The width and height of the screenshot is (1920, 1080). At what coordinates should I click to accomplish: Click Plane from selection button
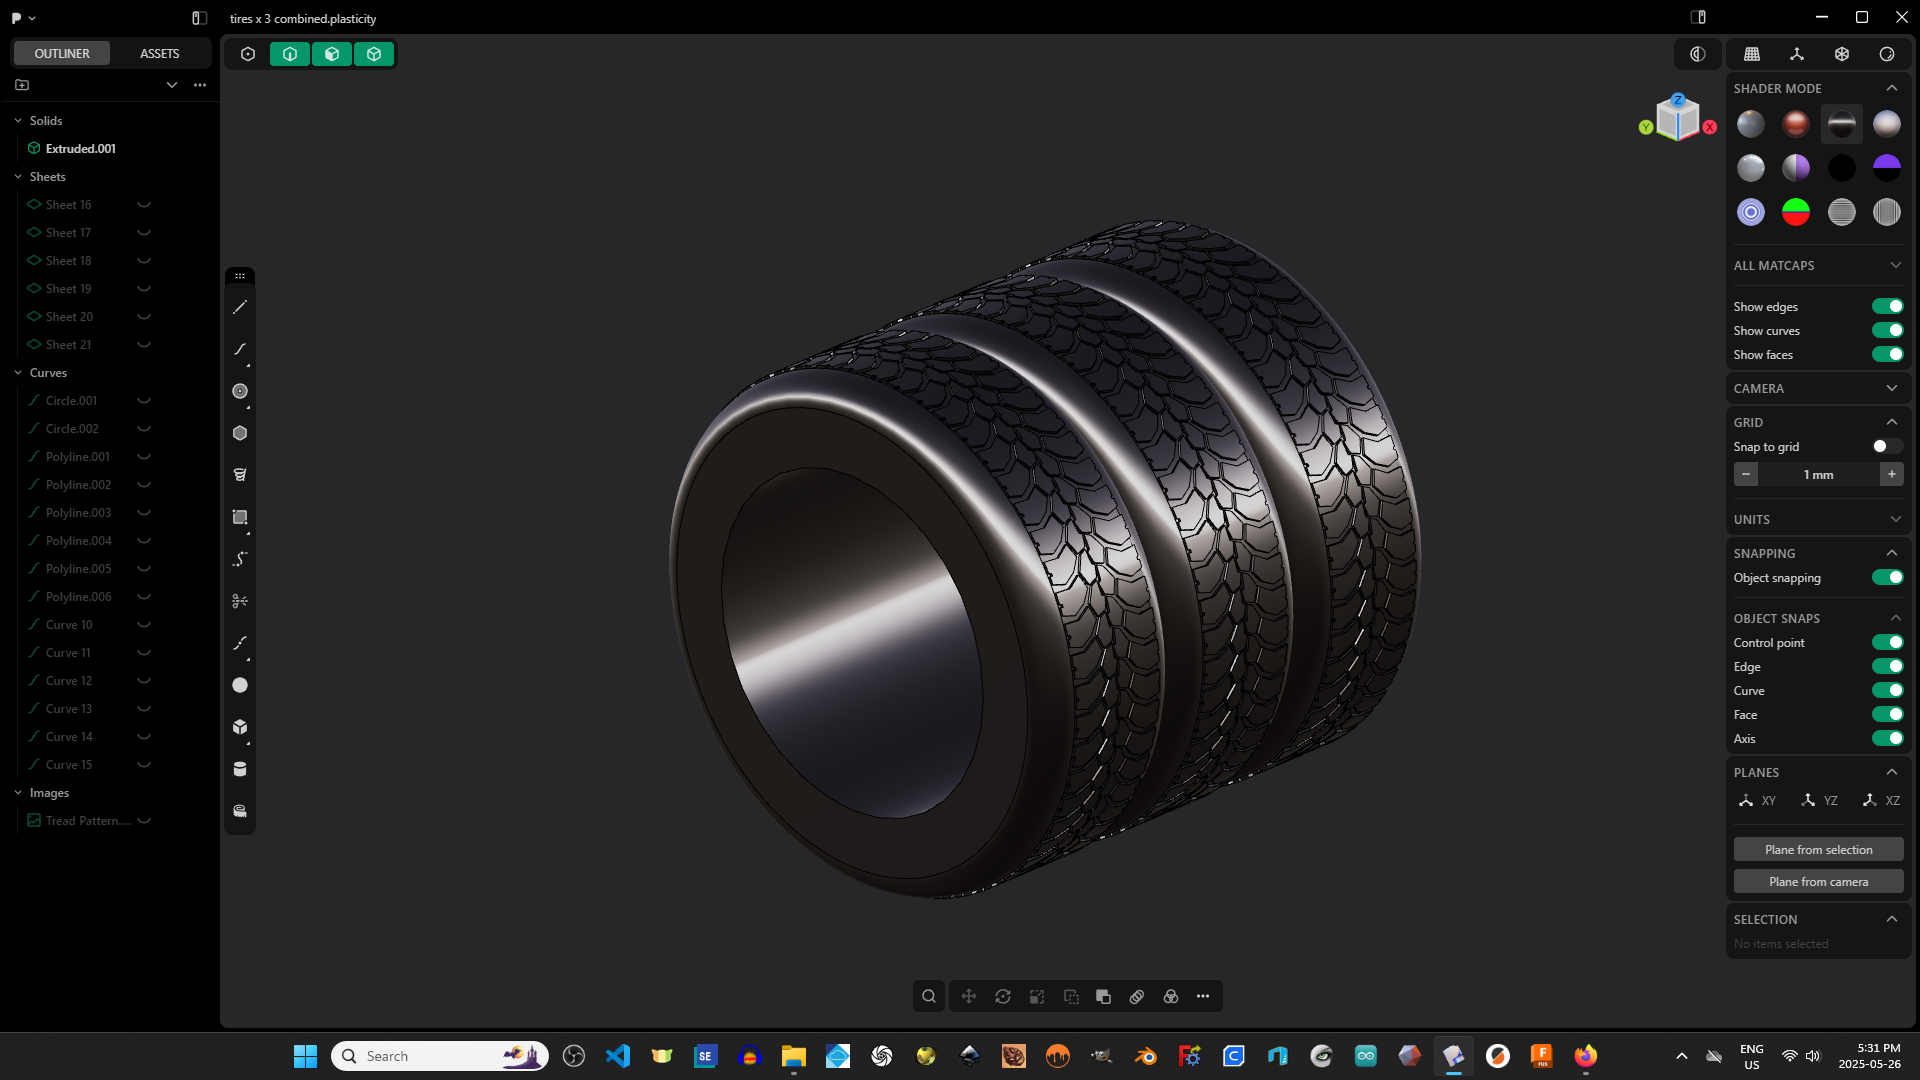[1818, 849]
